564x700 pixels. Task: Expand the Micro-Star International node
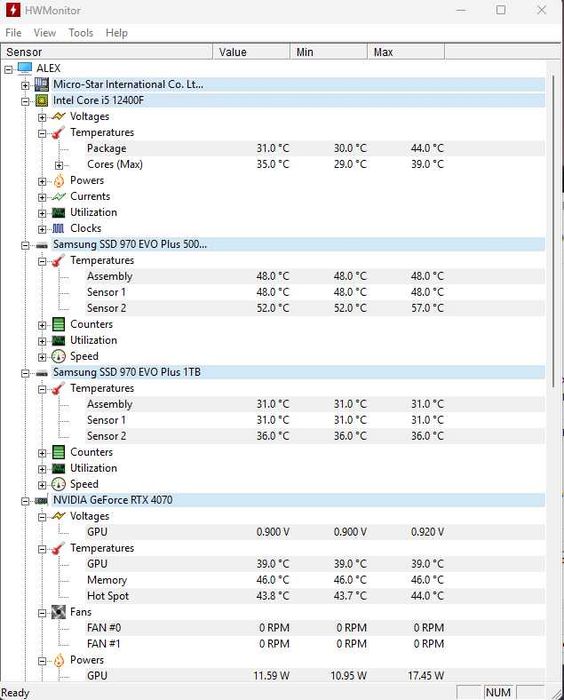25,85
